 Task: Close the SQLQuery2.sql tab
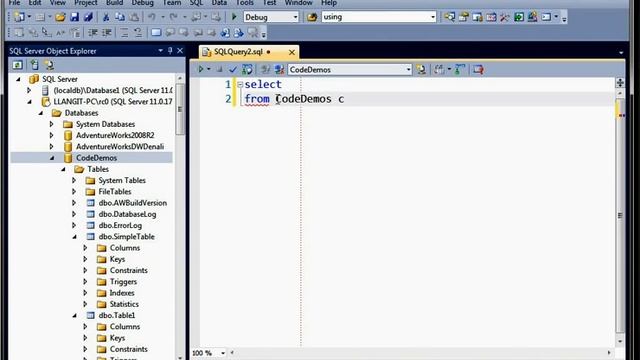pos(292,52)
